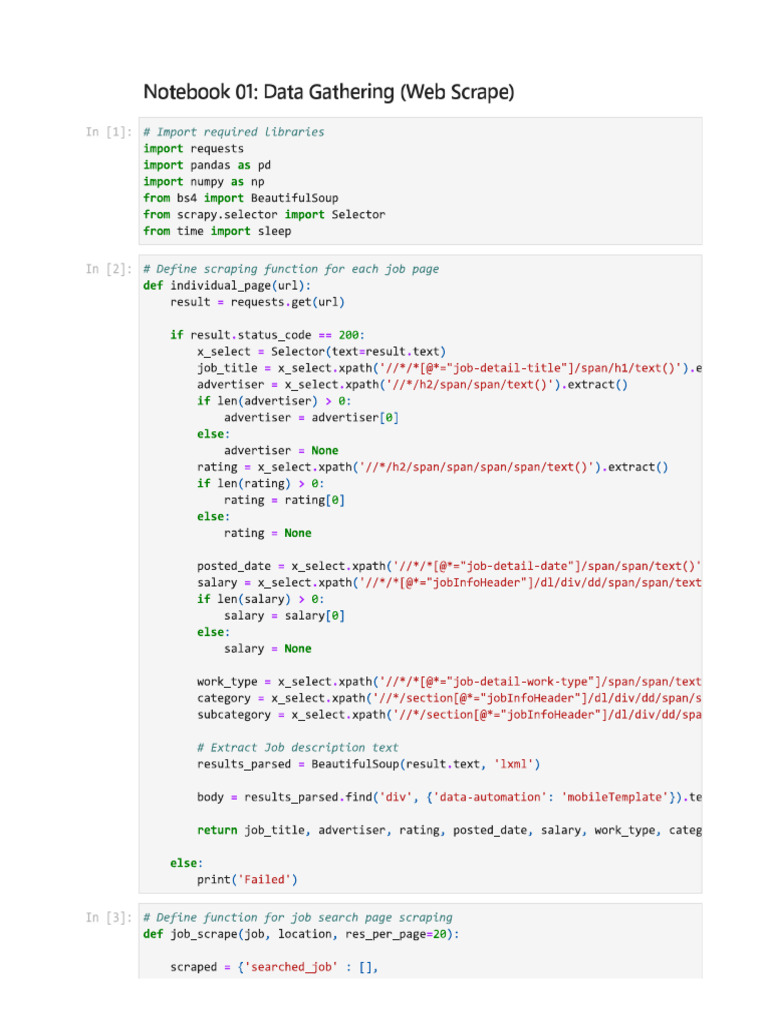Click the comment '# Extract Job description text'
768x1024 pixels.
click(x=298, y=748)
